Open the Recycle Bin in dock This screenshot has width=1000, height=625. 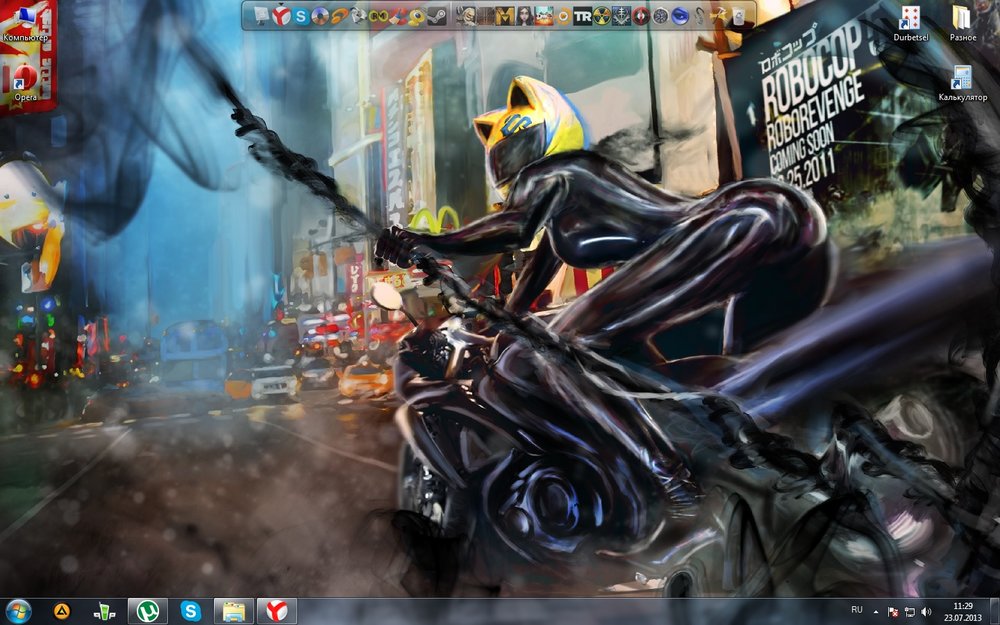click(739, 15)
